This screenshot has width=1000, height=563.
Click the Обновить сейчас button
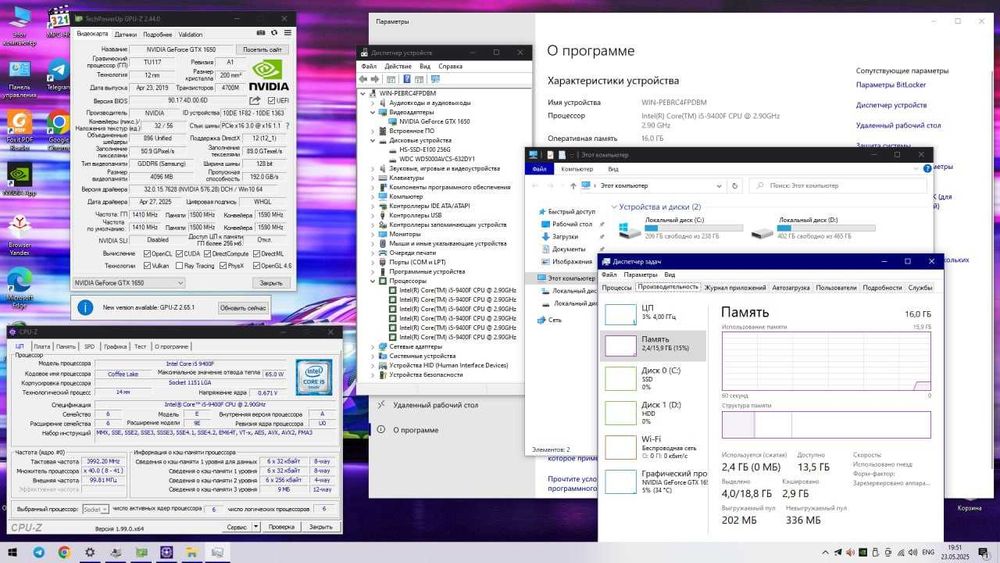click(242, 308)
